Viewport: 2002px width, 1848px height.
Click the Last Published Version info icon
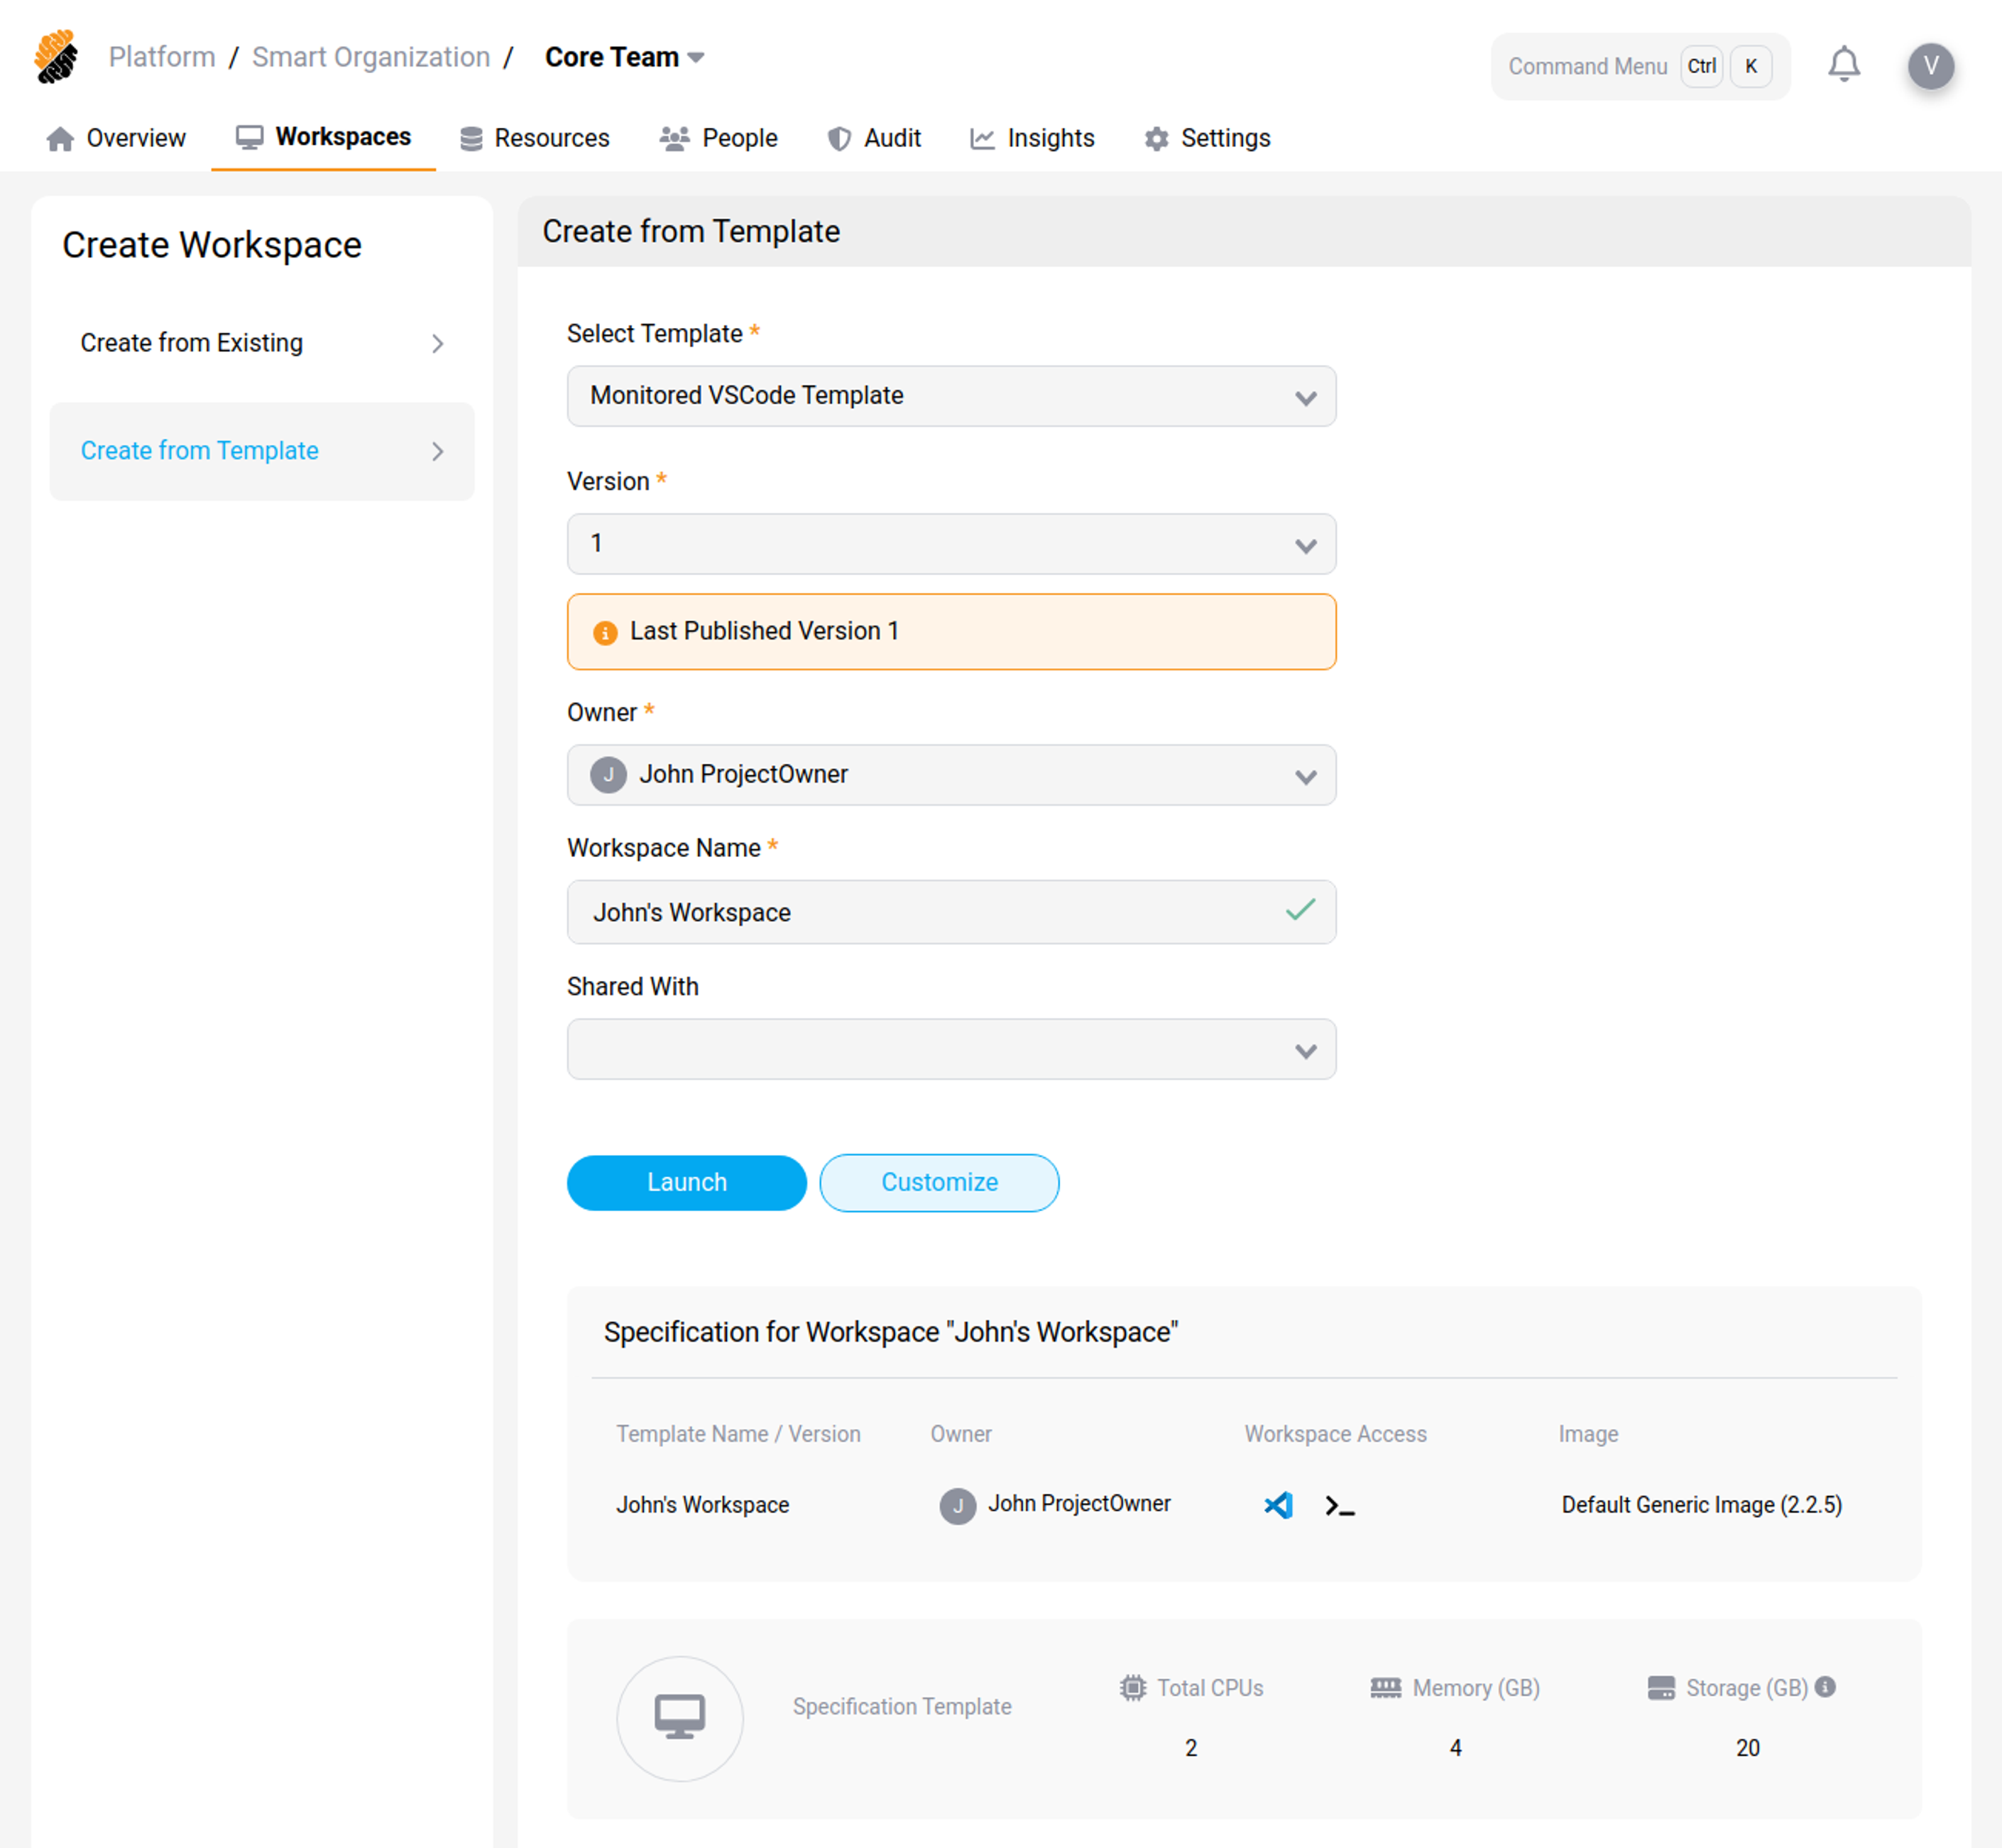click(x=605, y=632)
